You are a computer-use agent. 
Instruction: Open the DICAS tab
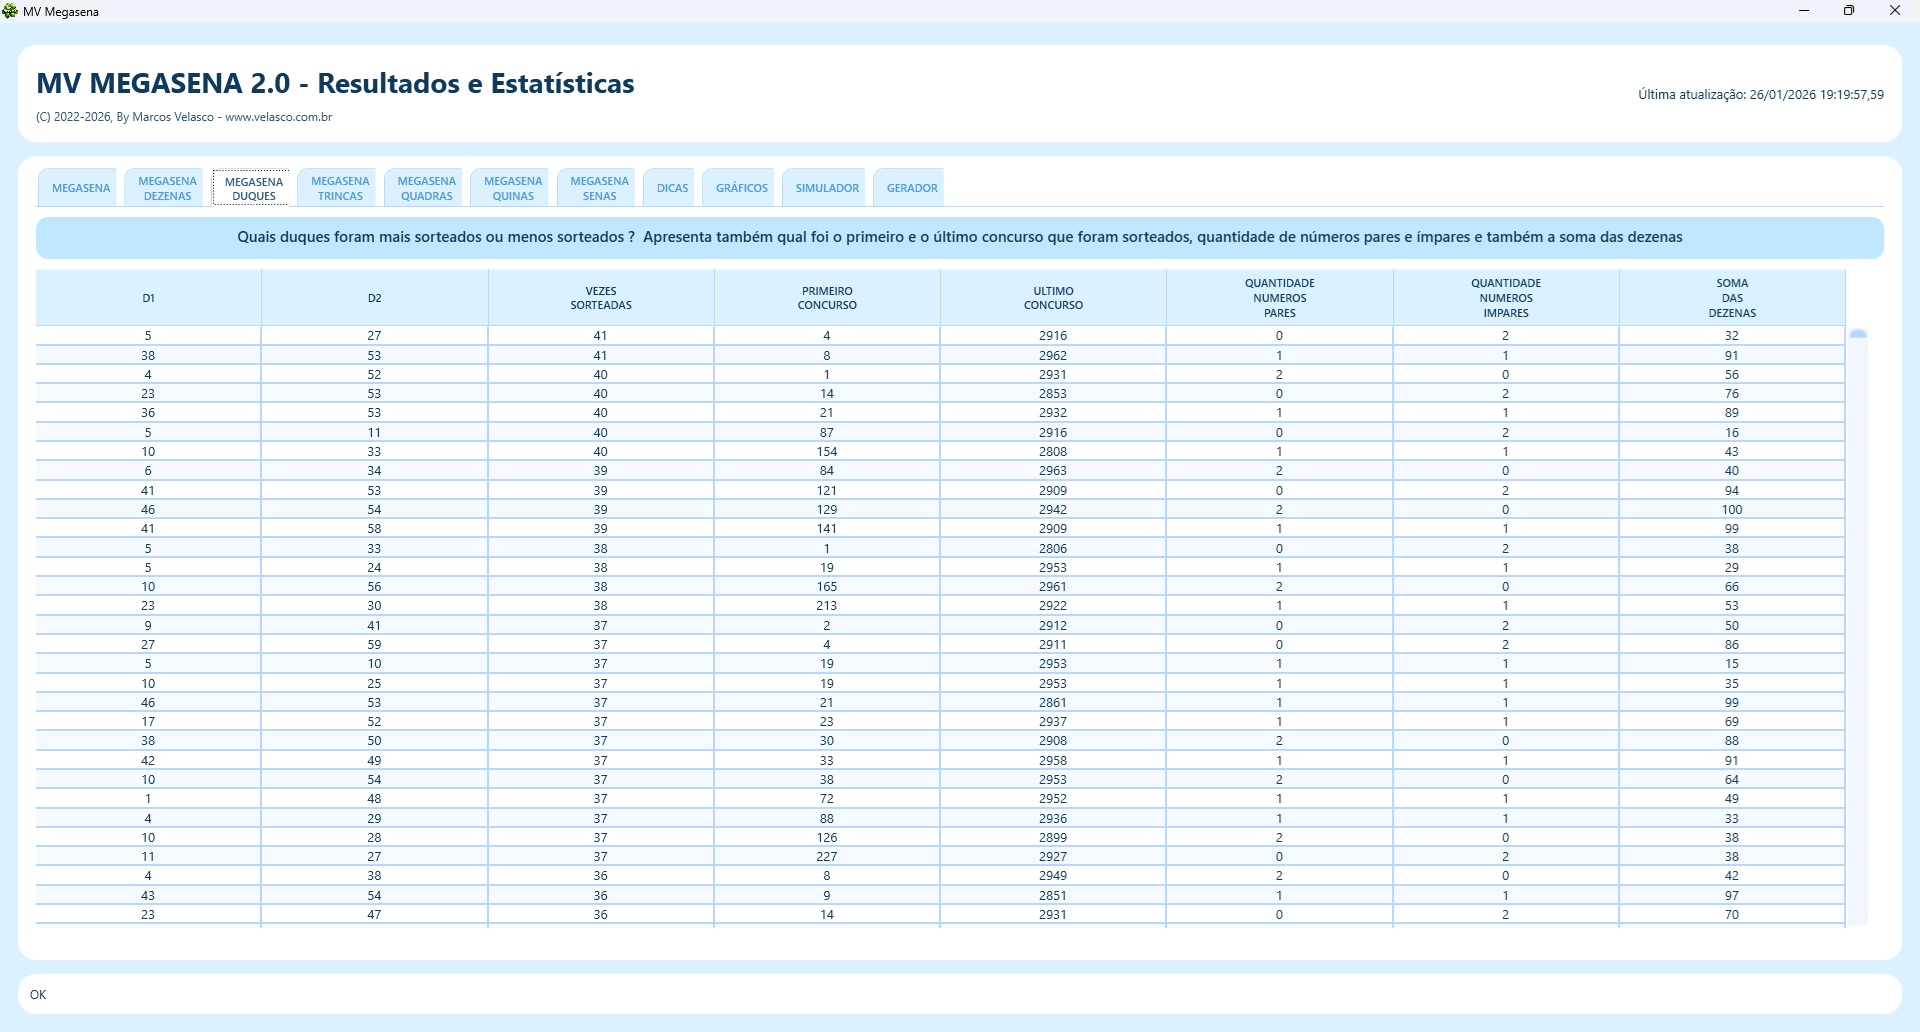pyautogui.click(x=672, y=188)
